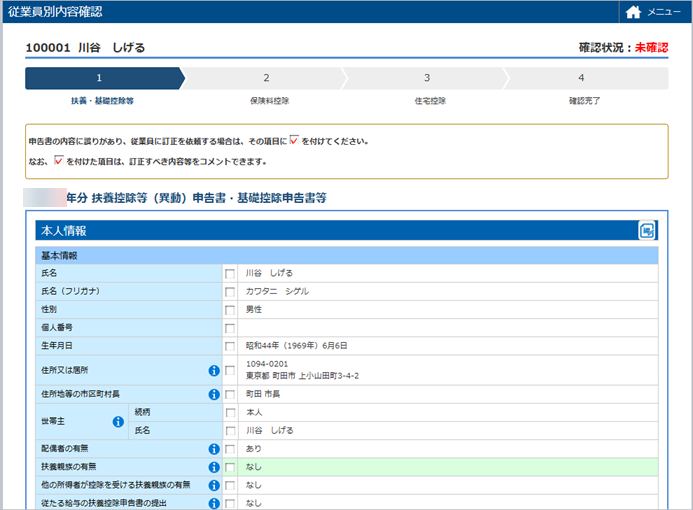The image size is (693, 510).
Task: Click the 未確認 status text
Action: [651, 47]
